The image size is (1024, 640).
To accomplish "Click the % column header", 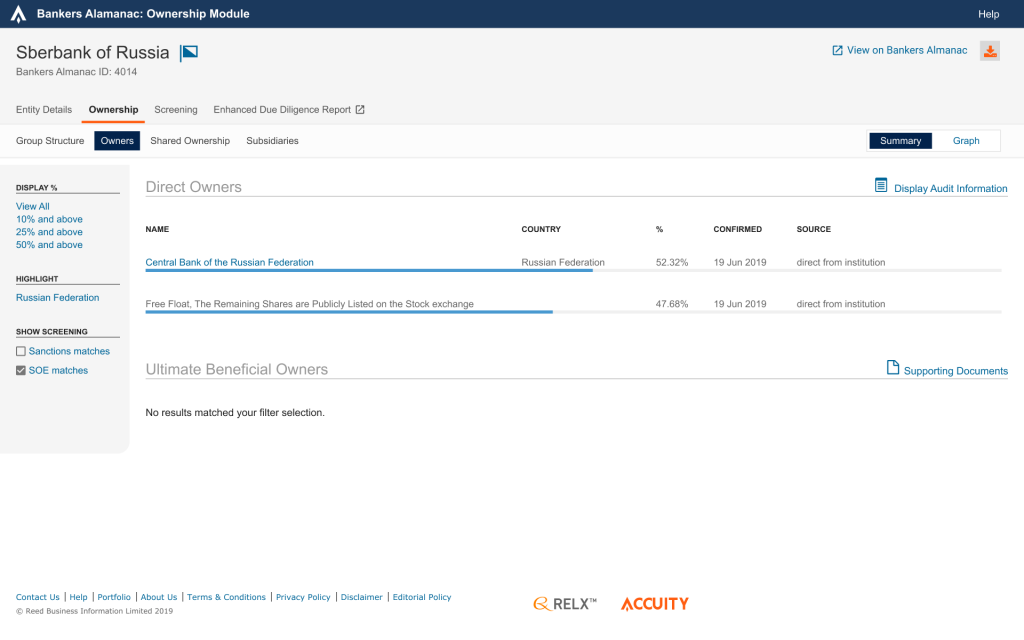I will [660, 229].
